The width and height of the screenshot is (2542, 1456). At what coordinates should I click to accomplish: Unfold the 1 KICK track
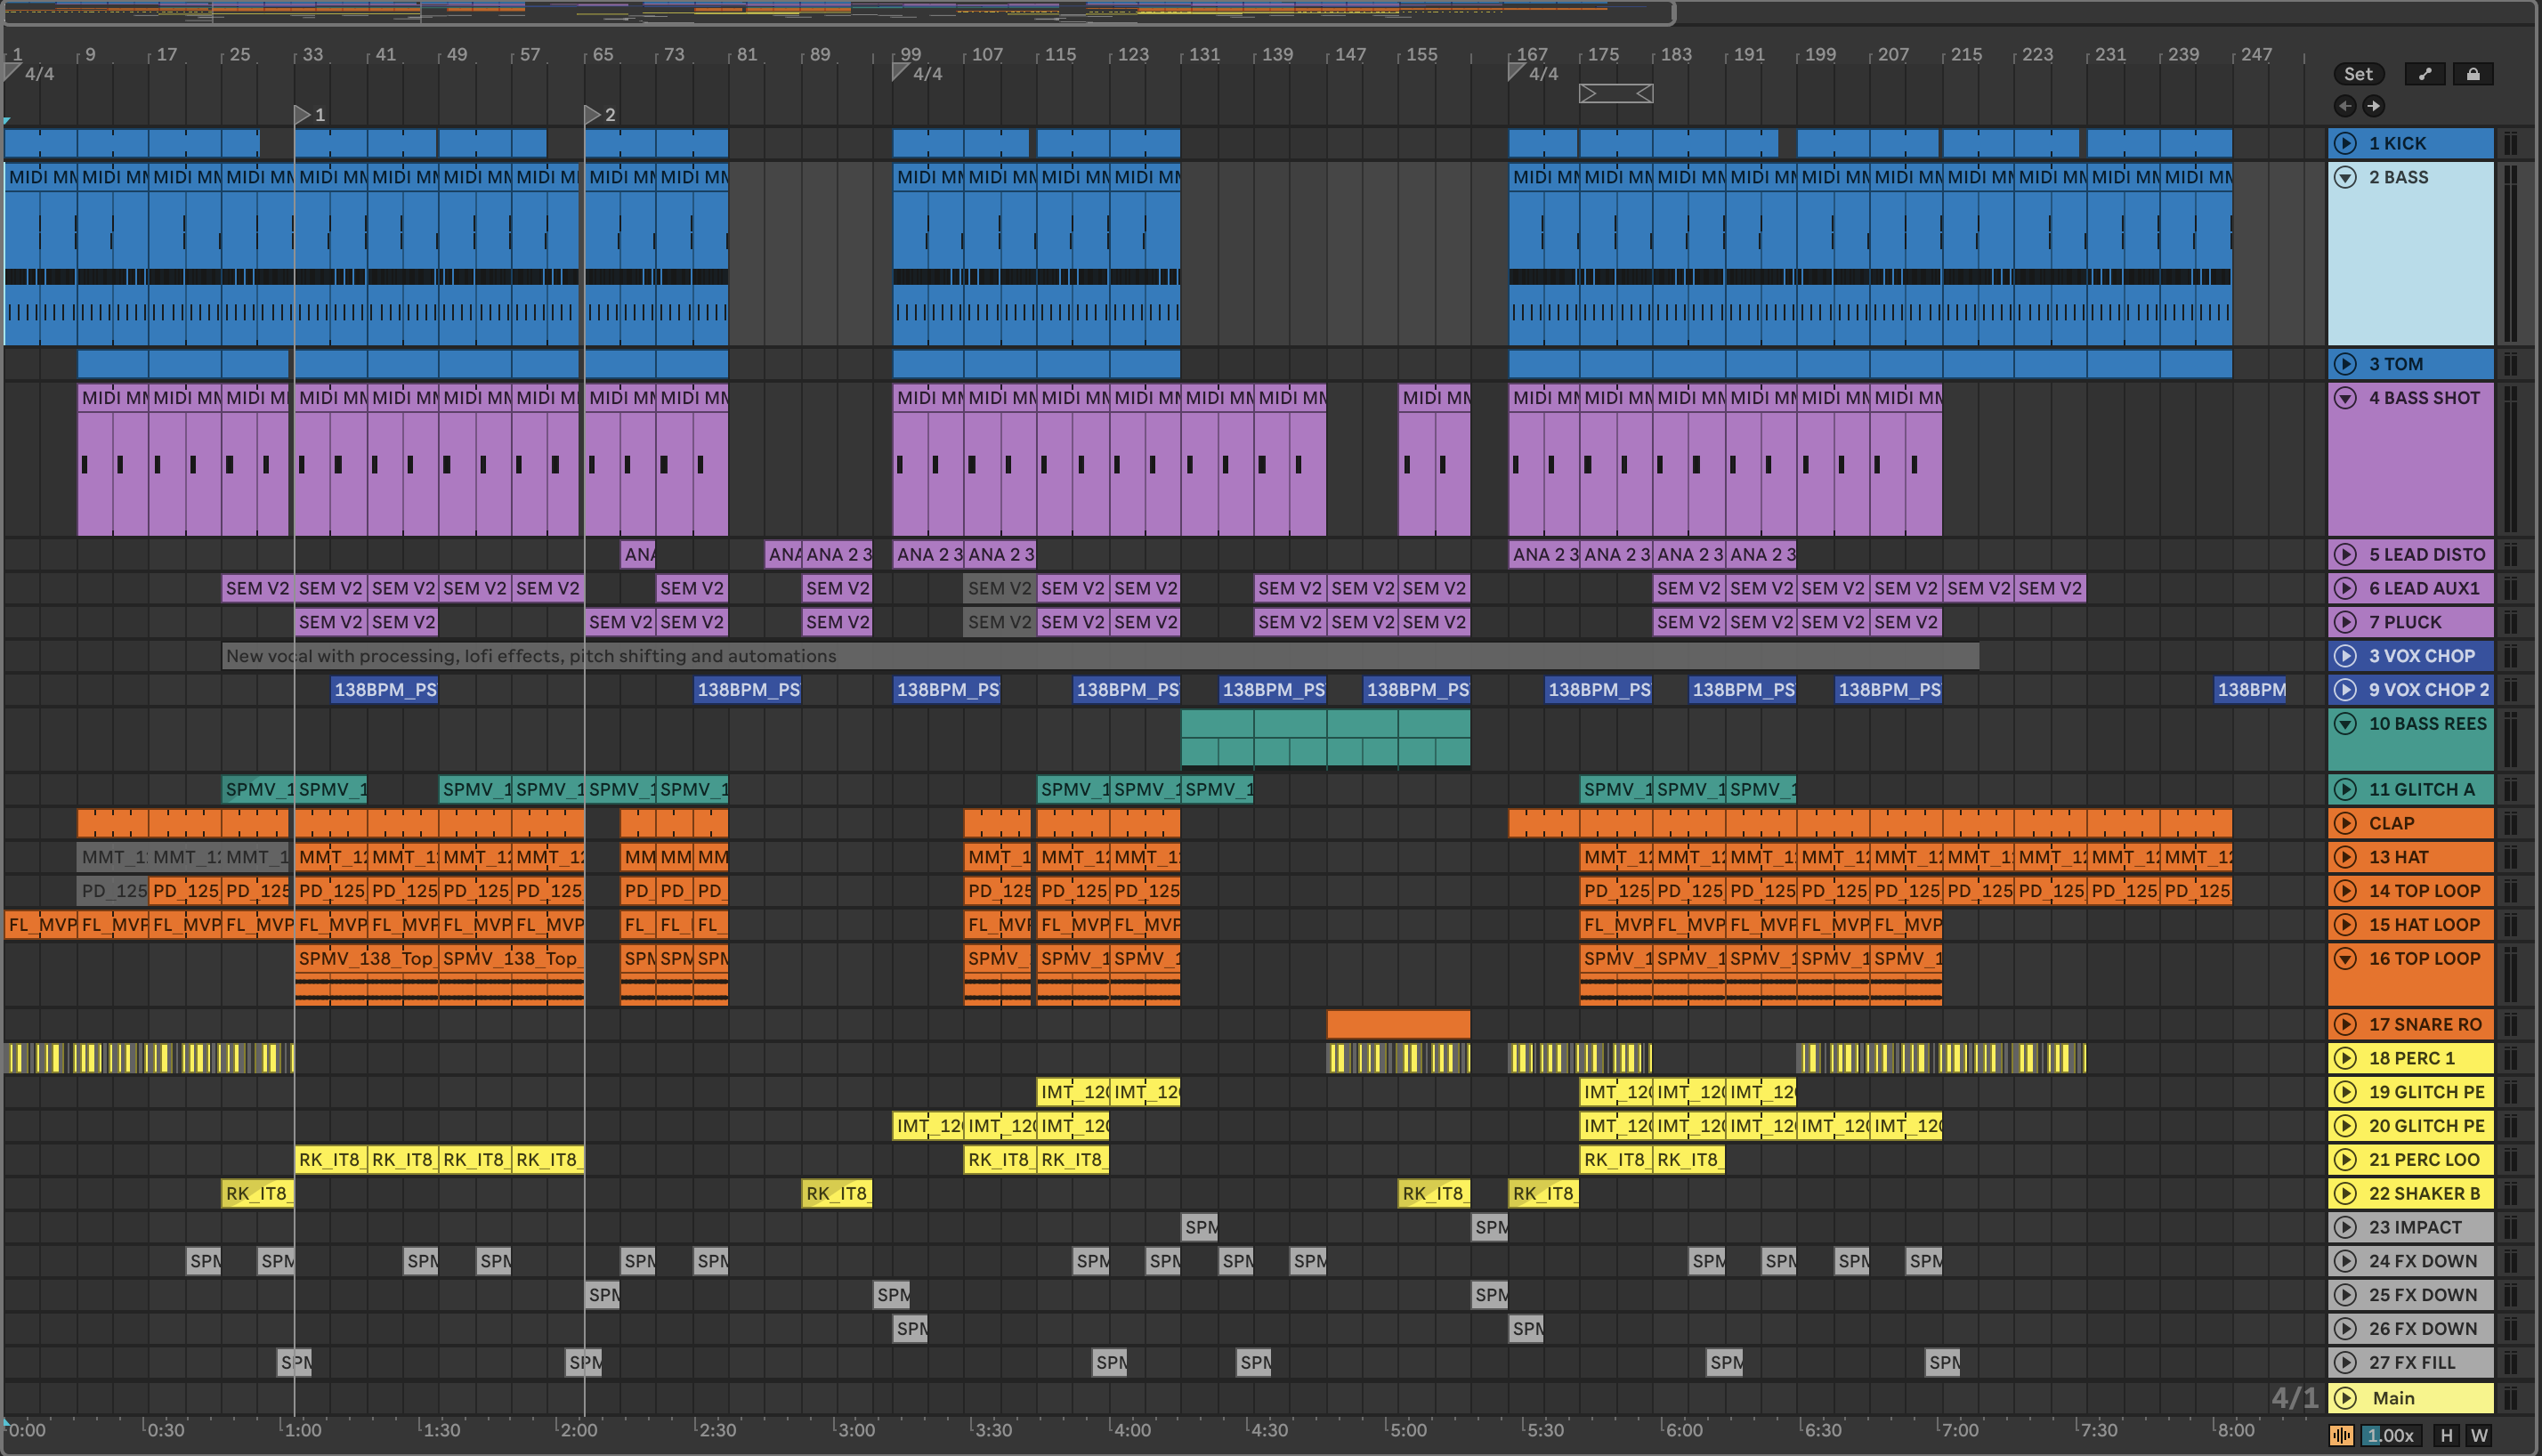pos(2345,144)
